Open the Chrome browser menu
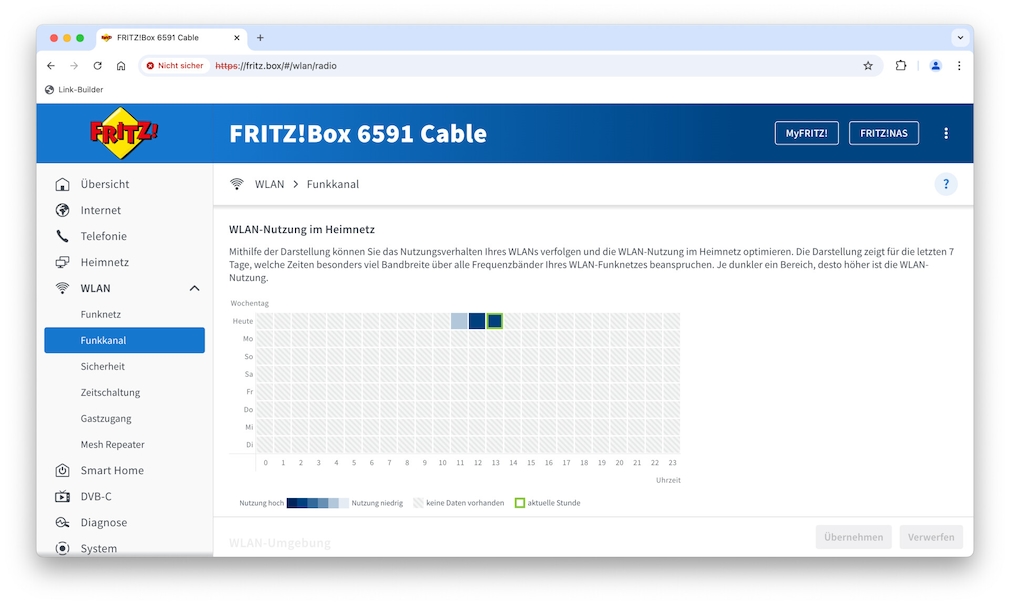Viewport: 1010px width, 605px height. [x=959, y=65]
